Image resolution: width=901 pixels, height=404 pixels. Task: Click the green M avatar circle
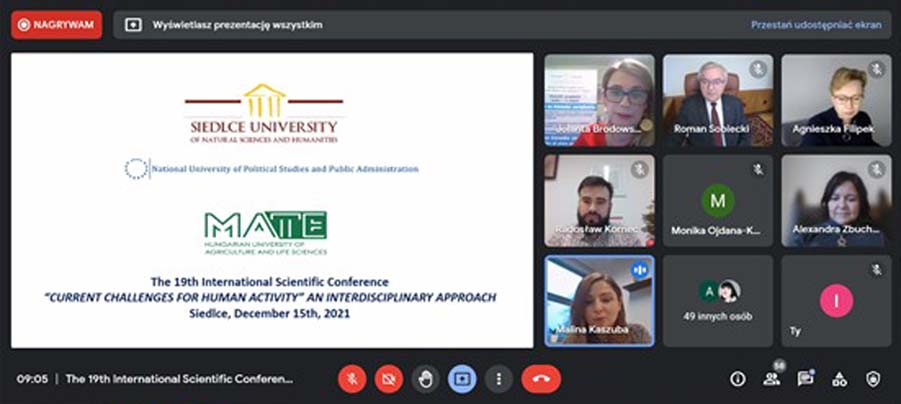click(718, 201)
